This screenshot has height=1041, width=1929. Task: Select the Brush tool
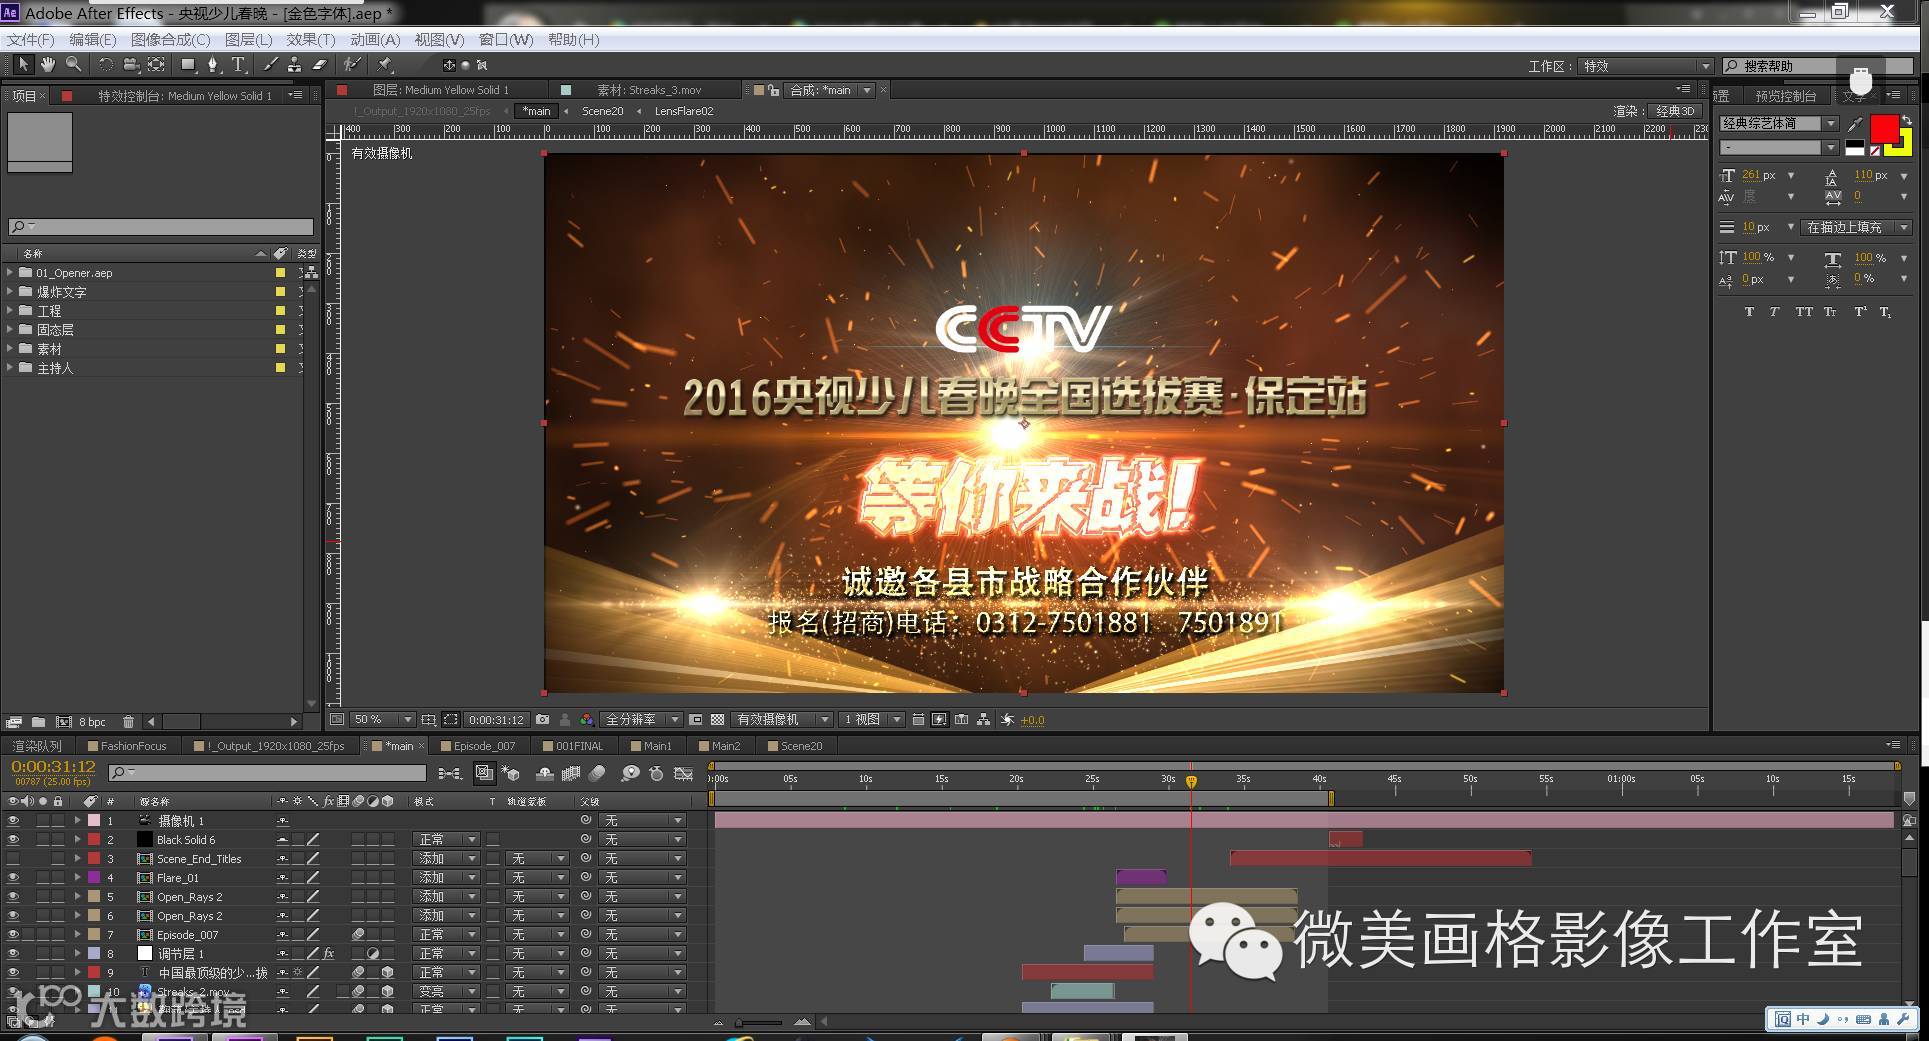pyautogui.click(x=270, y=65)
